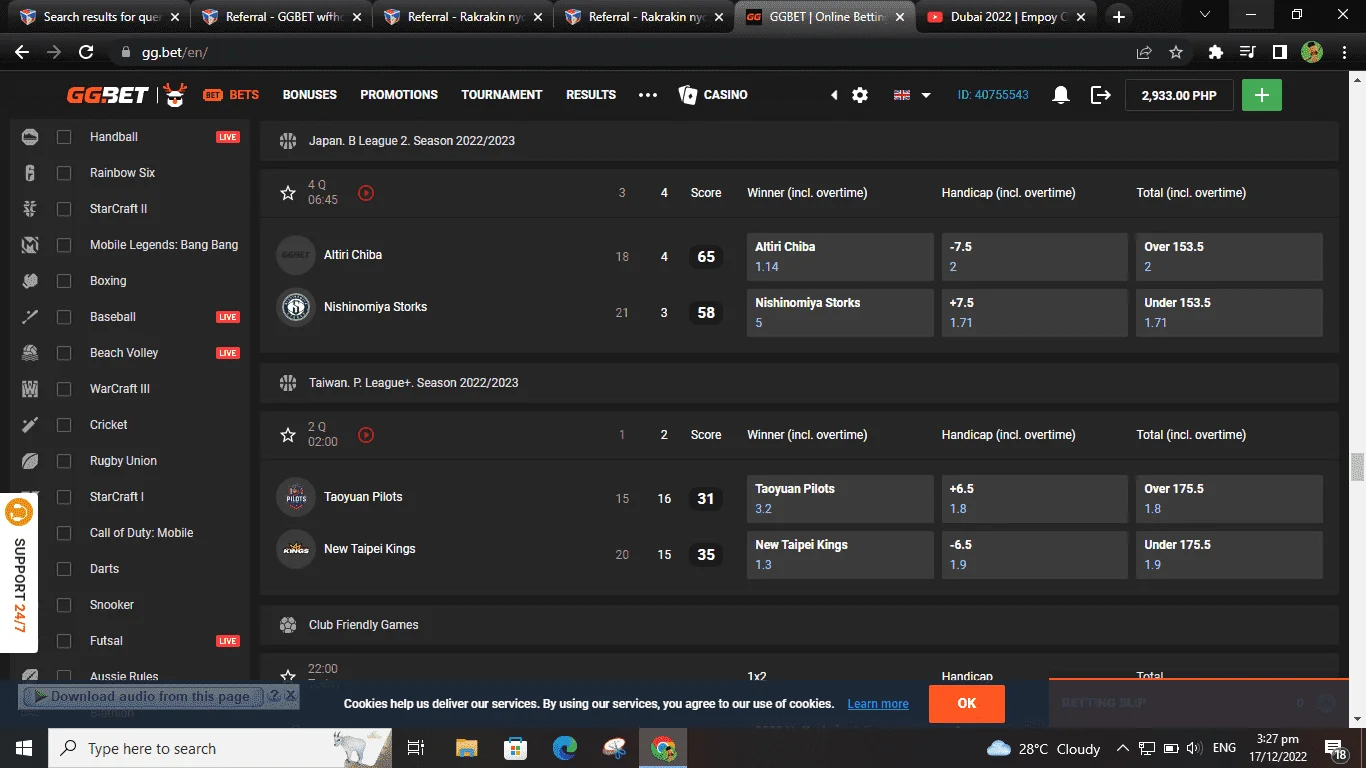1366x768 pixels.
Task: Open the language flag dropdown
Action: (912, 95)
